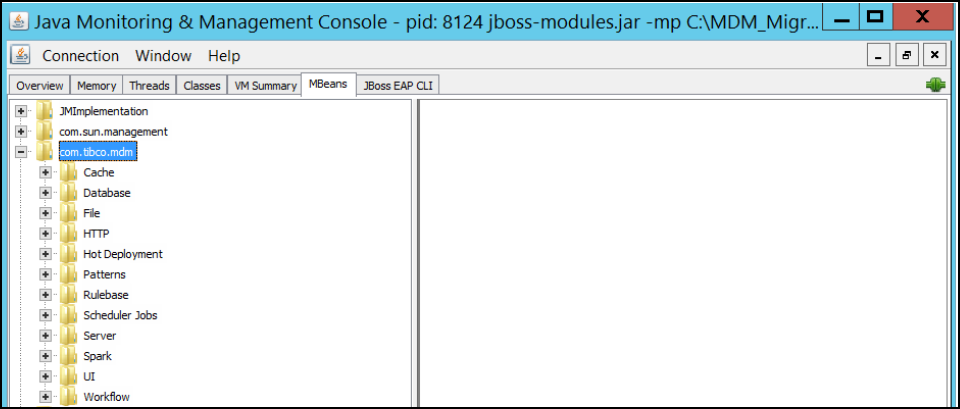
Task: Open the Connection menu
Action: pyautogui.click(x=81, y=56)
